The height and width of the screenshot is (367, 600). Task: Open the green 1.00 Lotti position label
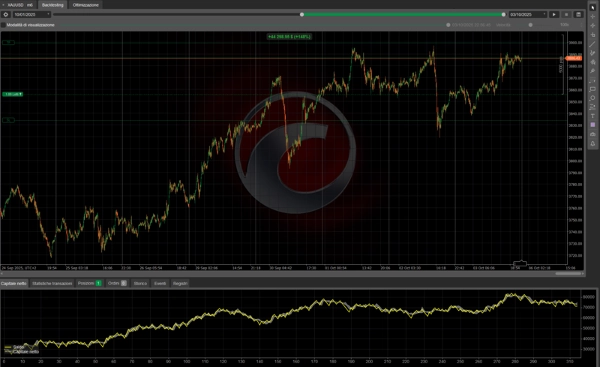point(13,94)
